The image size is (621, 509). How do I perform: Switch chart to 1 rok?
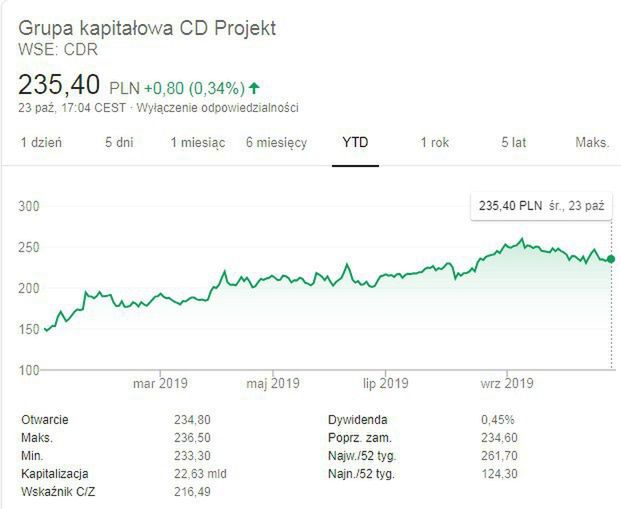[x=434, y=143]
